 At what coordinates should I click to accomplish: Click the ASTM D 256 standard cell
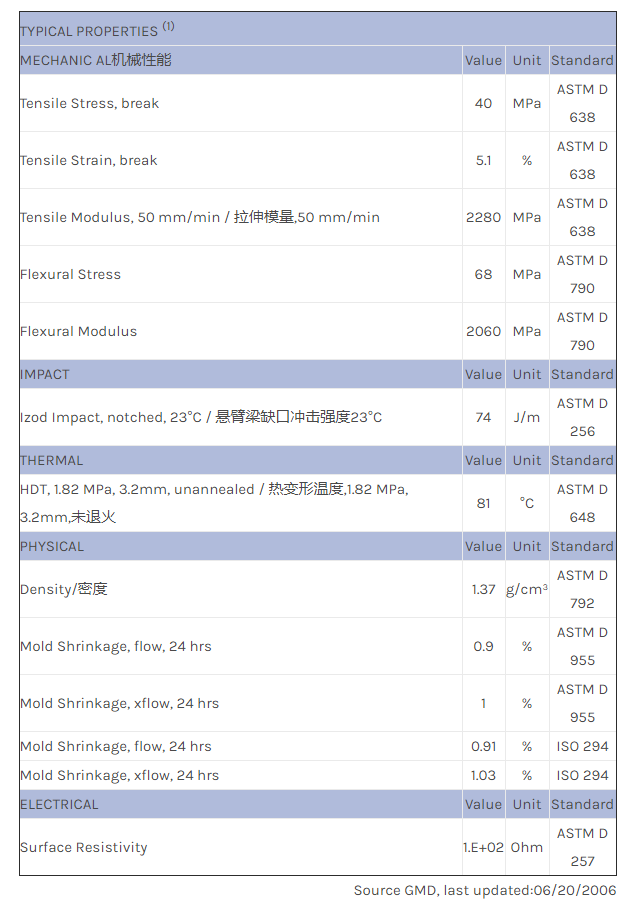(582, 417)
